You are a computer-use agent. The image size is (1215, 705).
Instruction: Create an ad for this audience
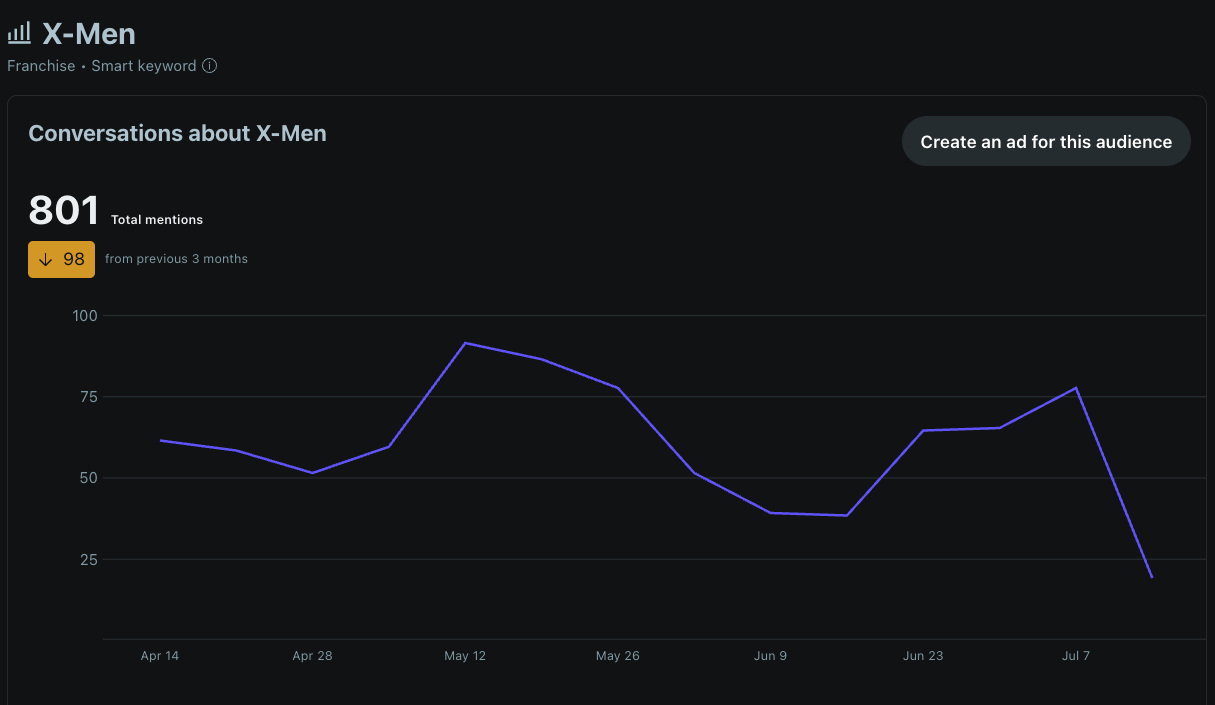pyautogui.click(x=1046, y=141)
